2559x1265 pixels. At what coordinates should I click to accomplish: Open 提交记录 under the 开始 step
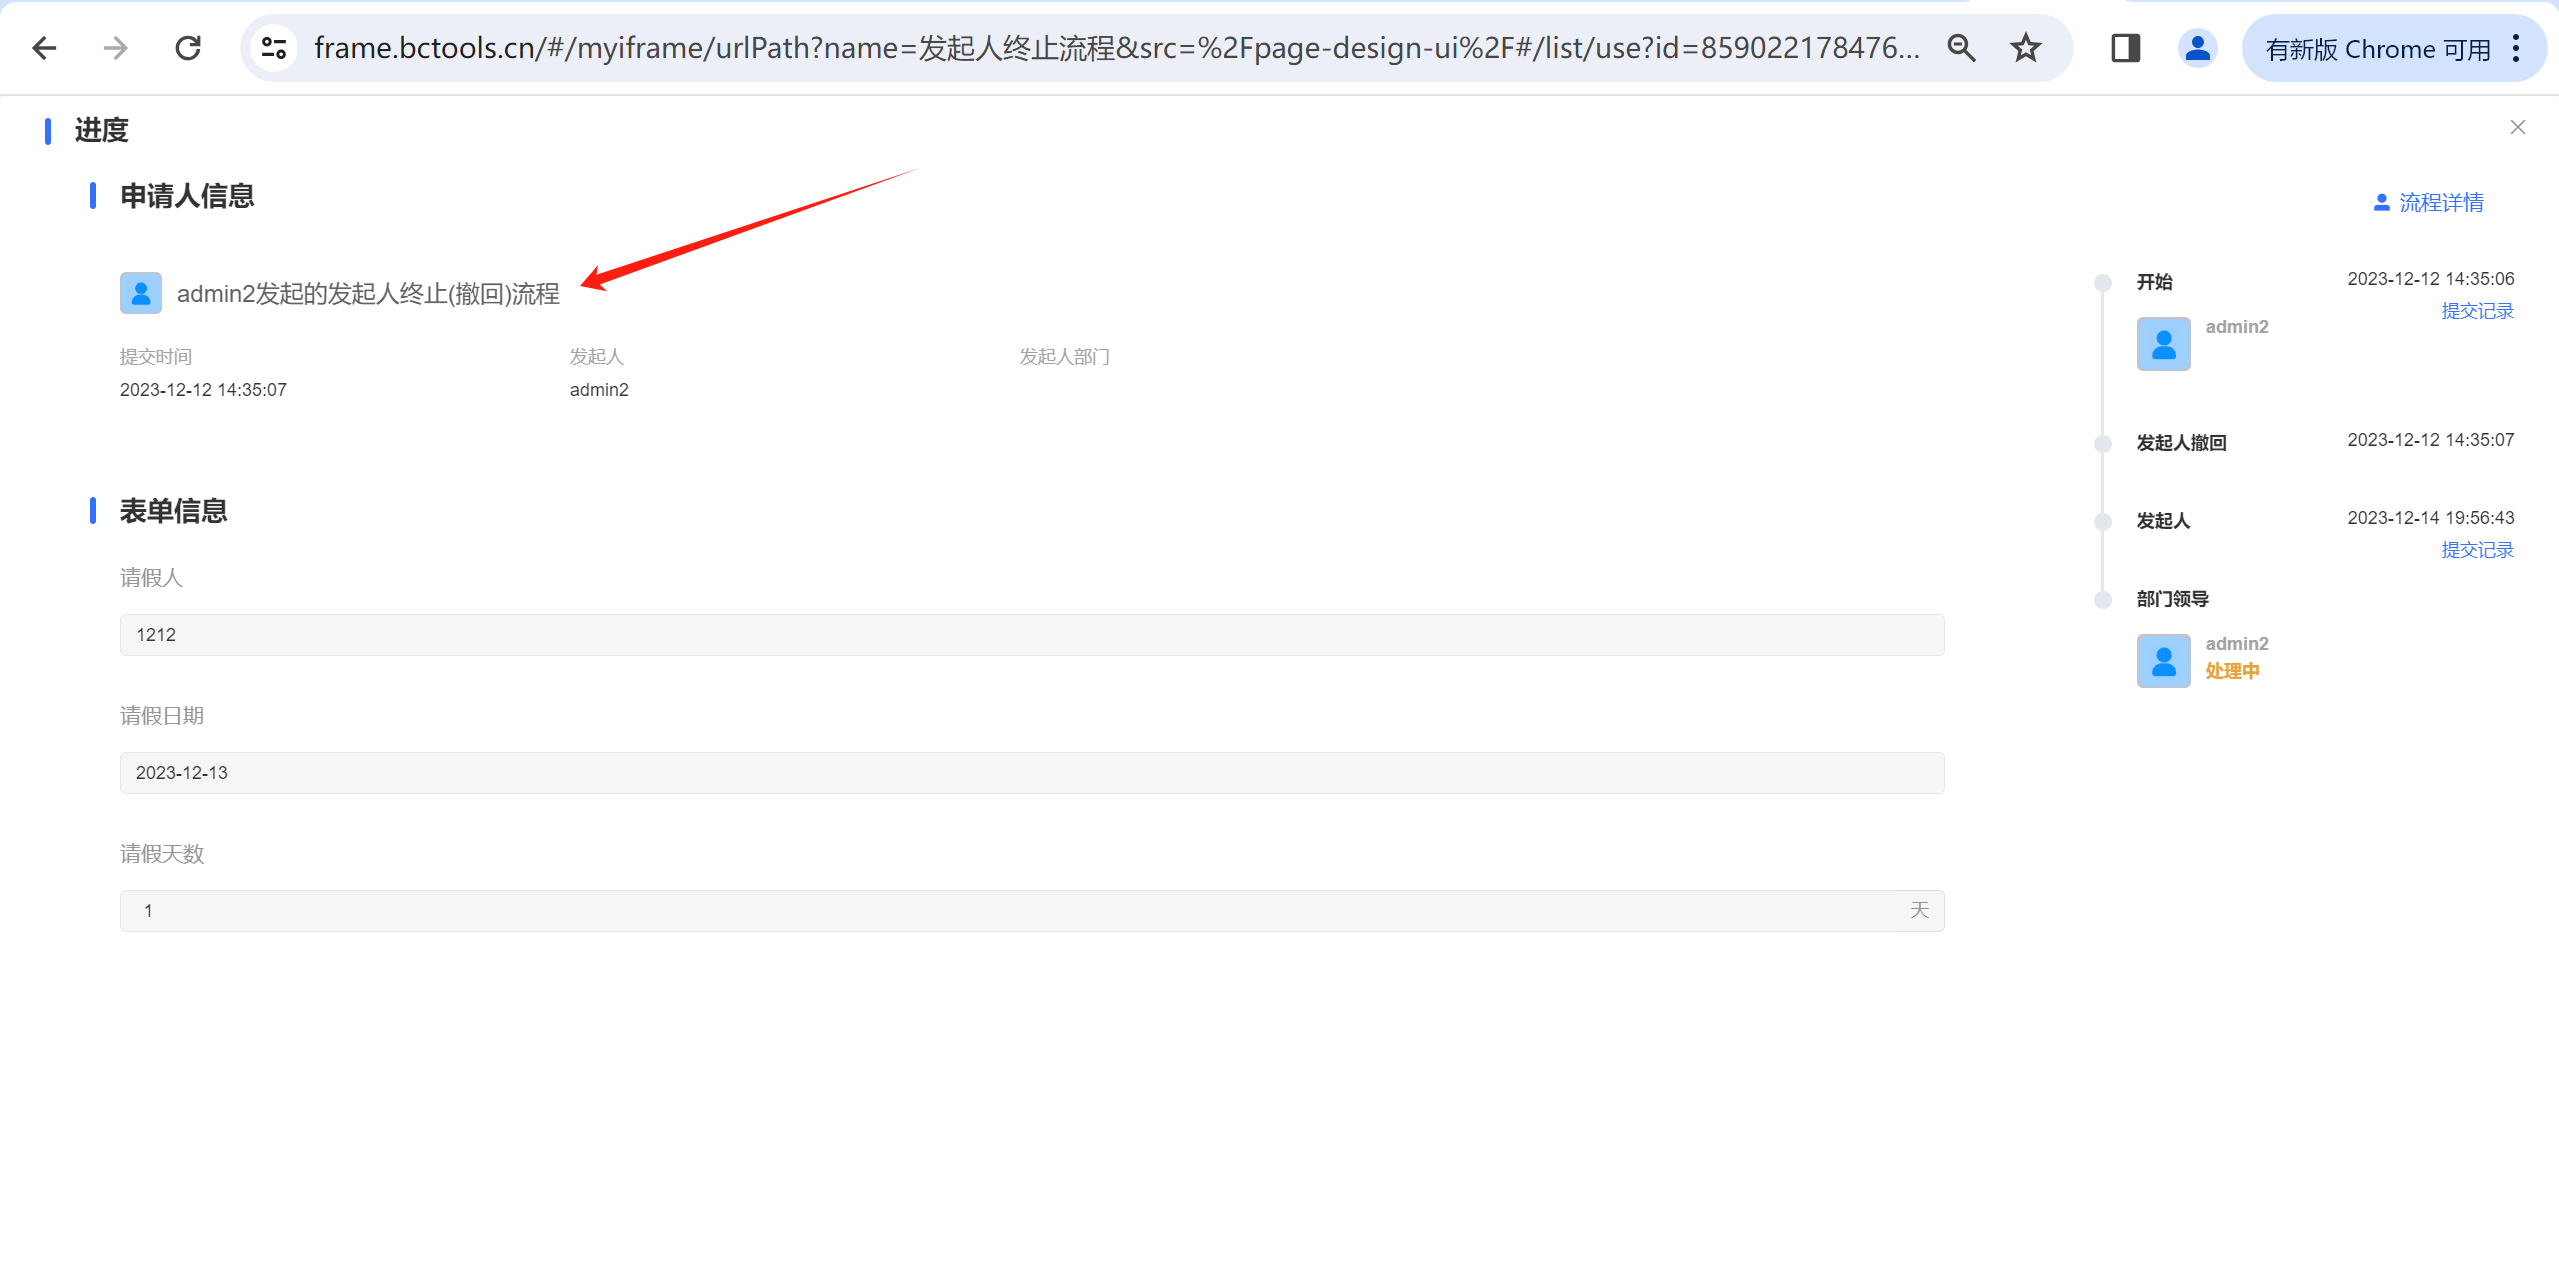pos(2476,311)
